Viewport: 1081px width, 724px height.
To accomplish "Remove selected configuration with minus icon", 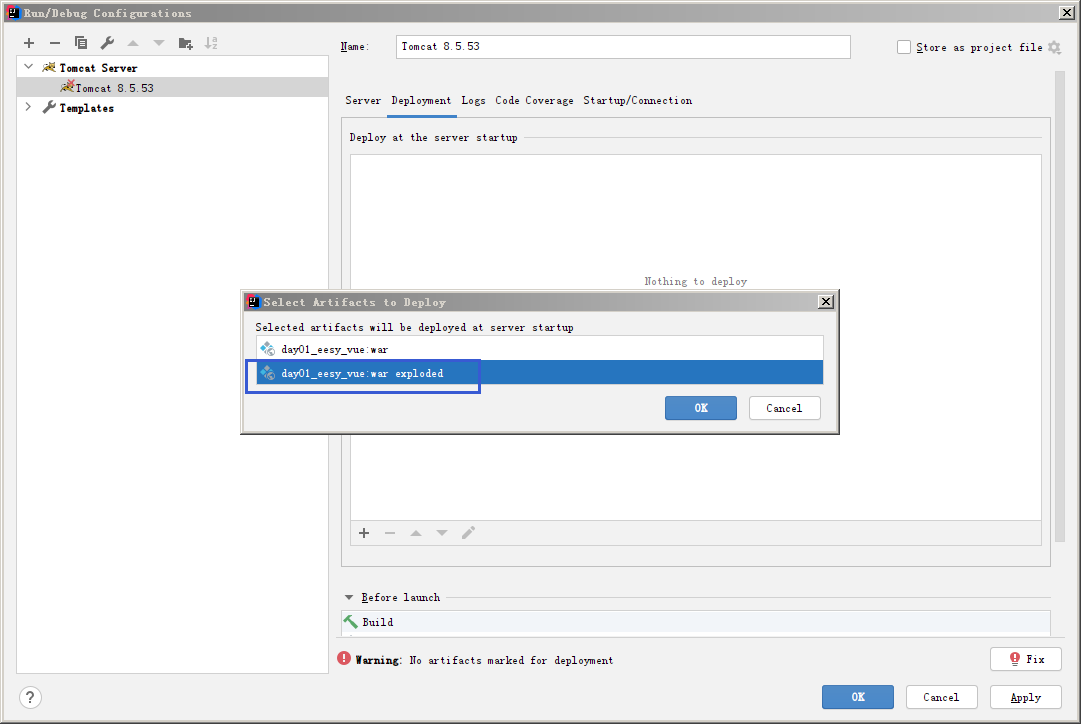I will coord(55,43).
